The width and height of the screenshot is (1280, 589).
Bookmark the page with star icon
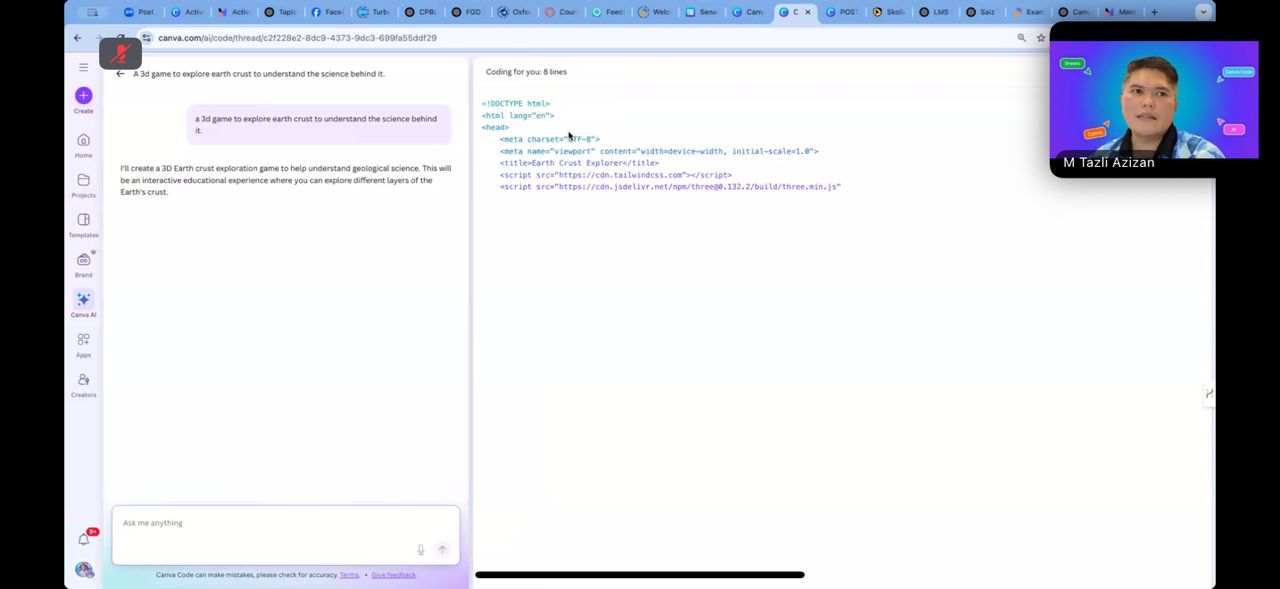click(1041, 38)
